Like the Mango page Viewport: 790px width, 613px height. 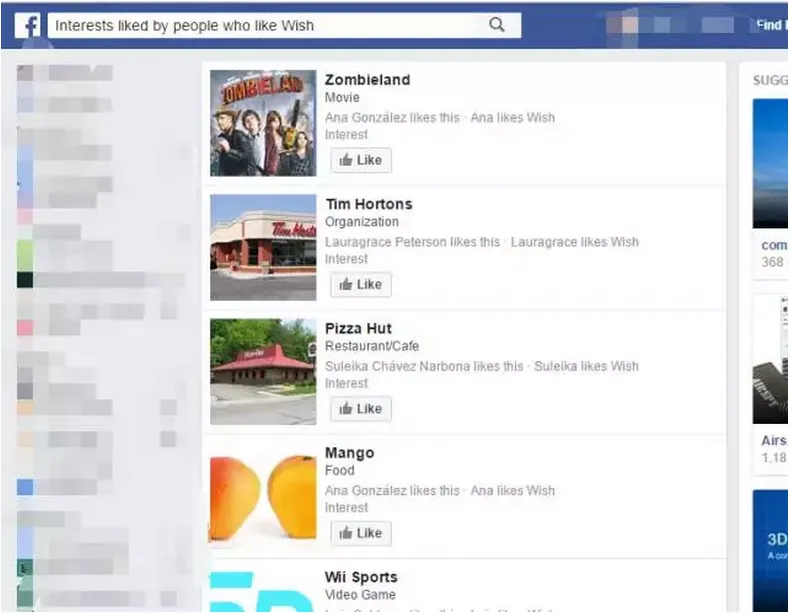[361, 533]
